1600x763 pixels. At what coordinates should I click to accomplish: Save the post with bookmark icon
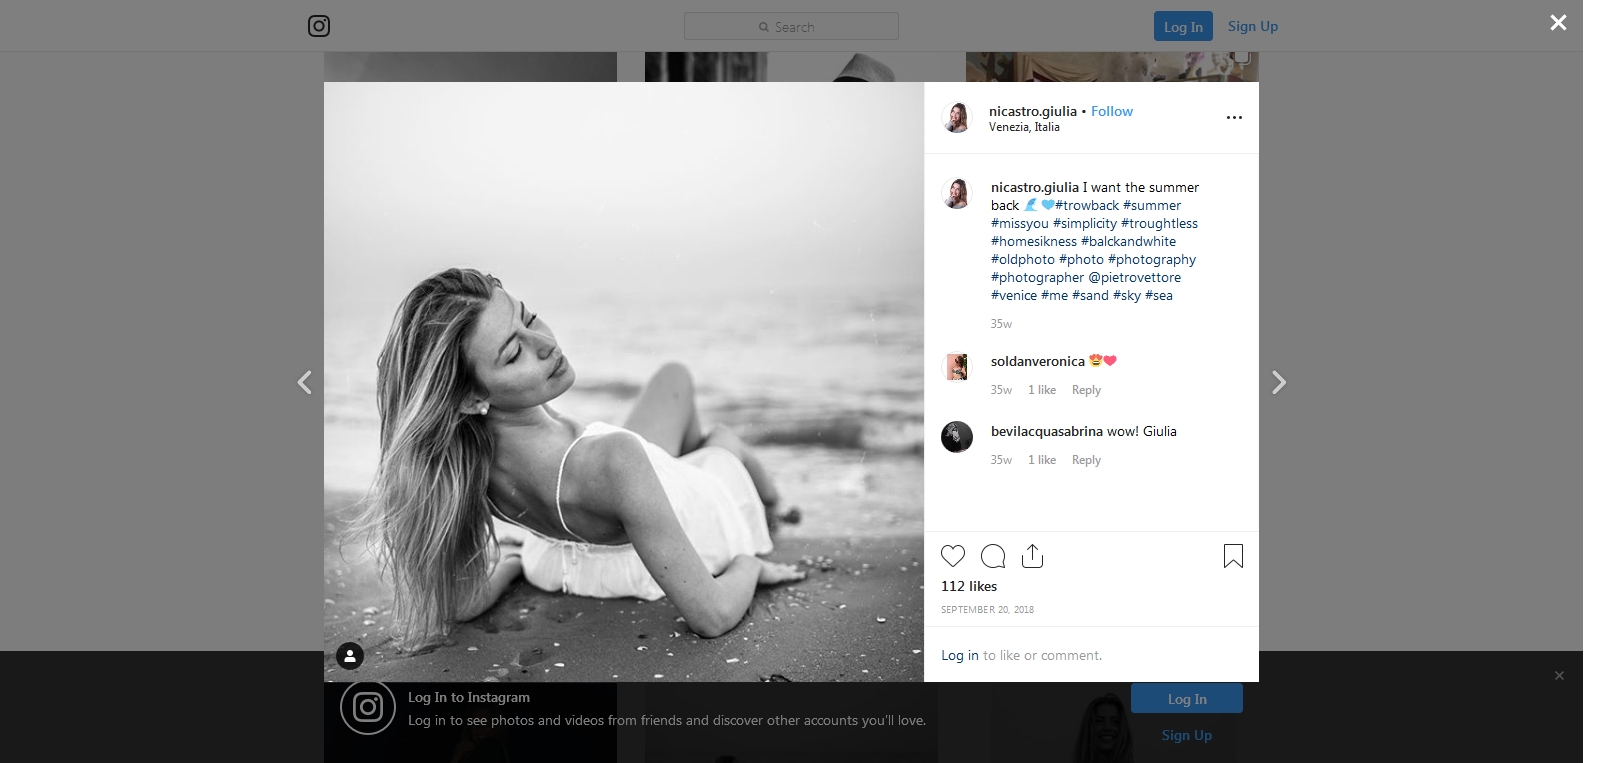pos(1234,556)
